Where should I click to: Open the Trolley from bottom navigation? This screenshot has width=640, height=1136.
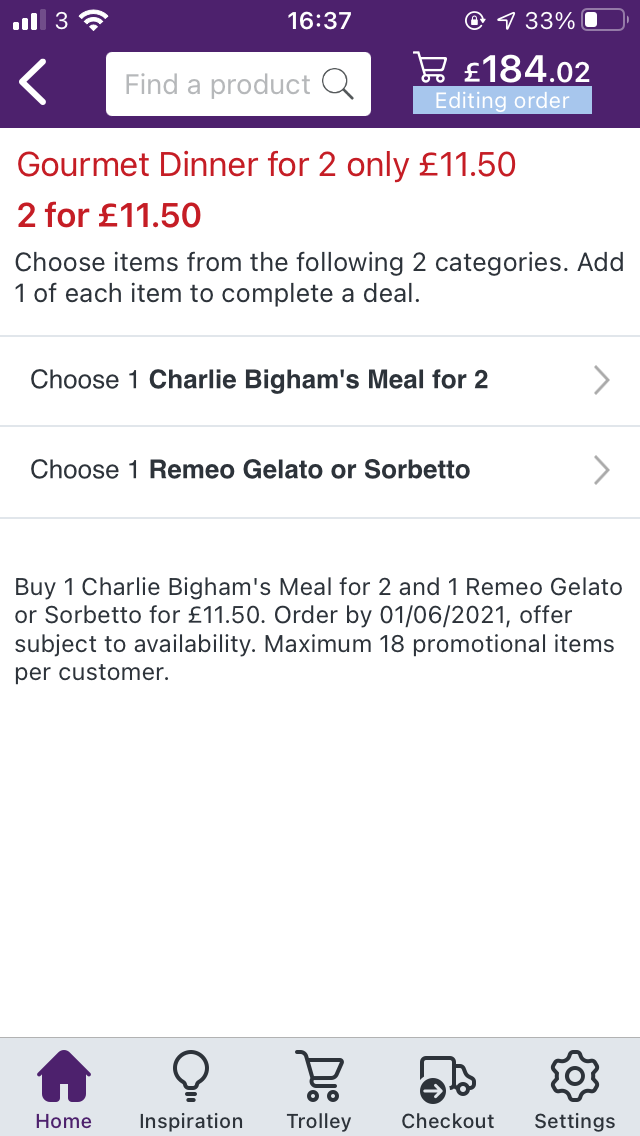[319, 1085]
